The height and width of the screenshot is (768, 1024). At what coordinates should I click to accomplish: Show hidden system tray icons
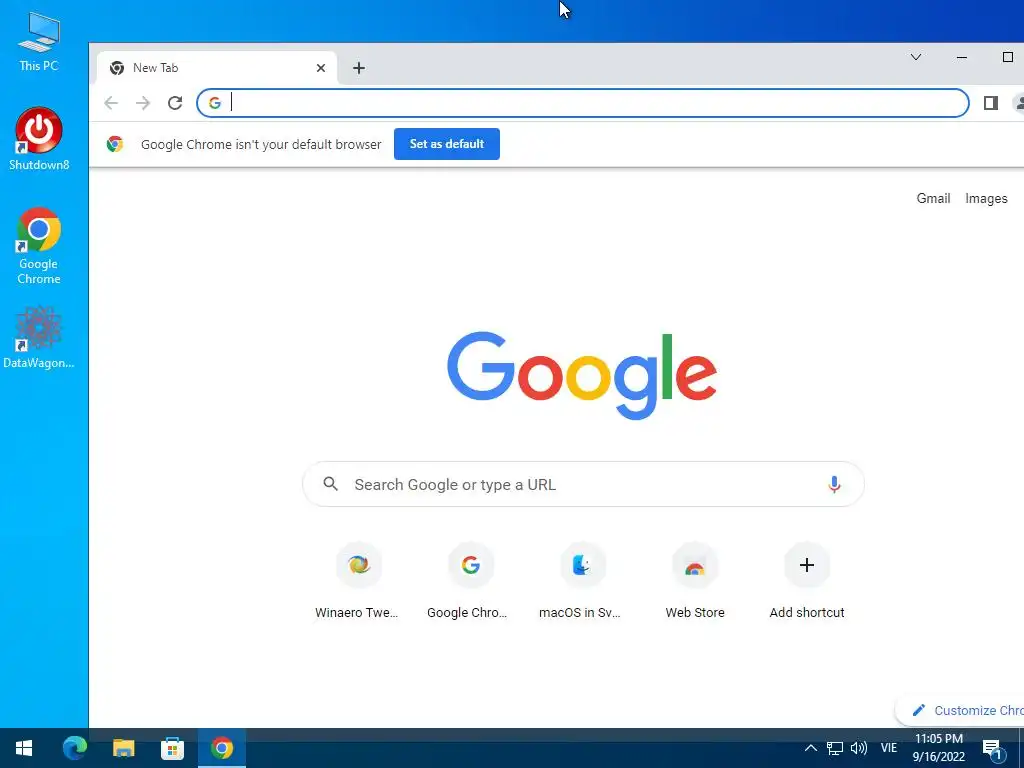click(810, 748)
